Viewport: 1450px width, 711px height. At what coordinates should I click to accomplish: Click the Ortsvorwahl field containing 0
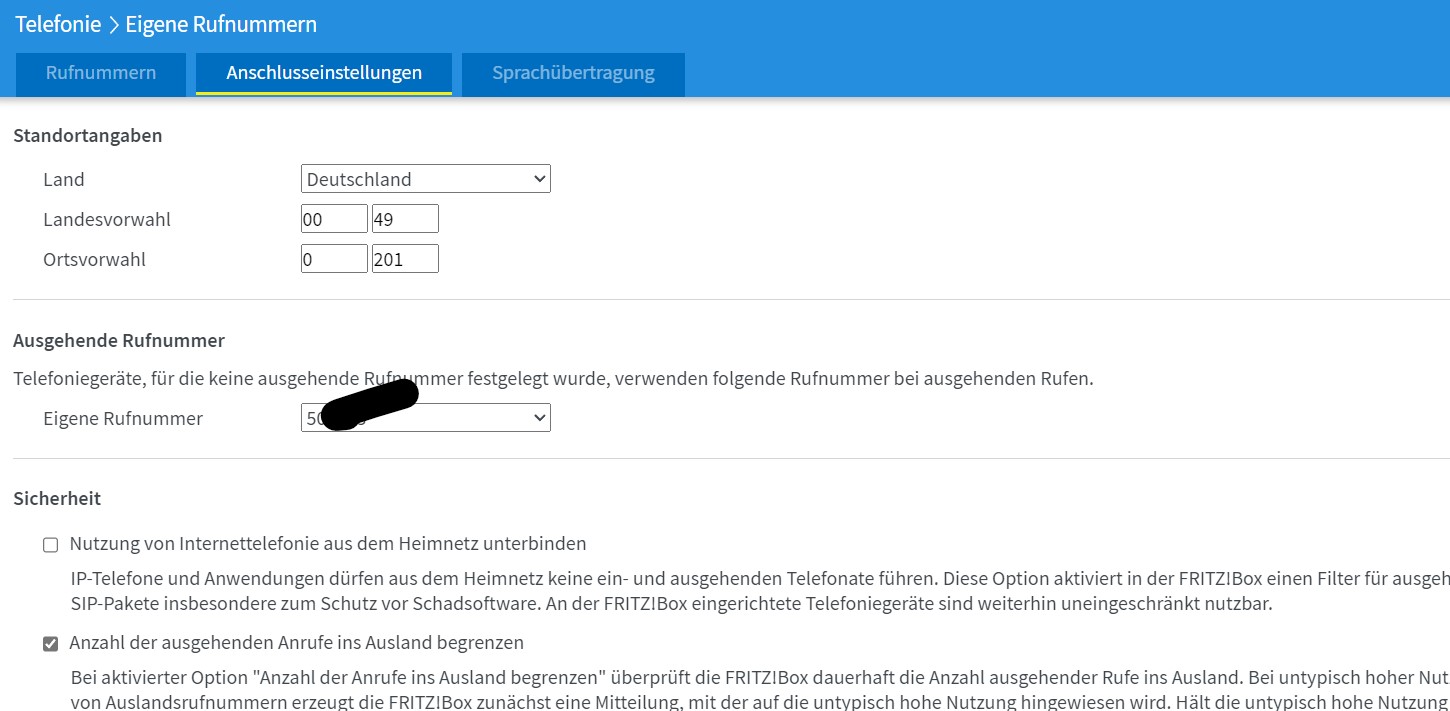tap(334, 257)
